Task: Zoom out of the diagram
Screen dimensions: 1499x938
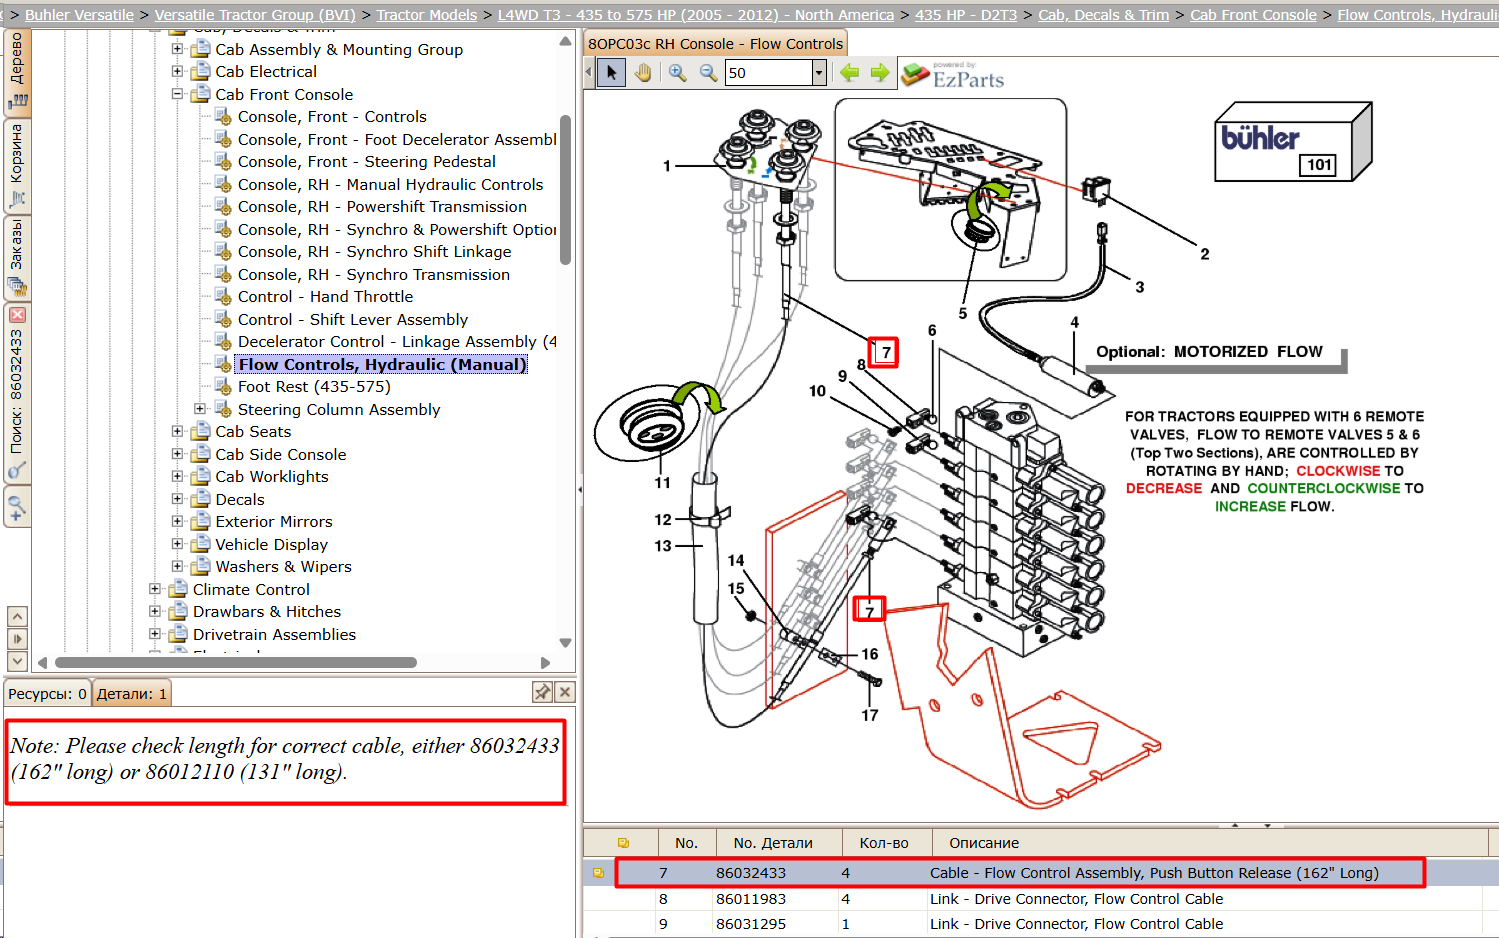Action: [x=708, y=73]
